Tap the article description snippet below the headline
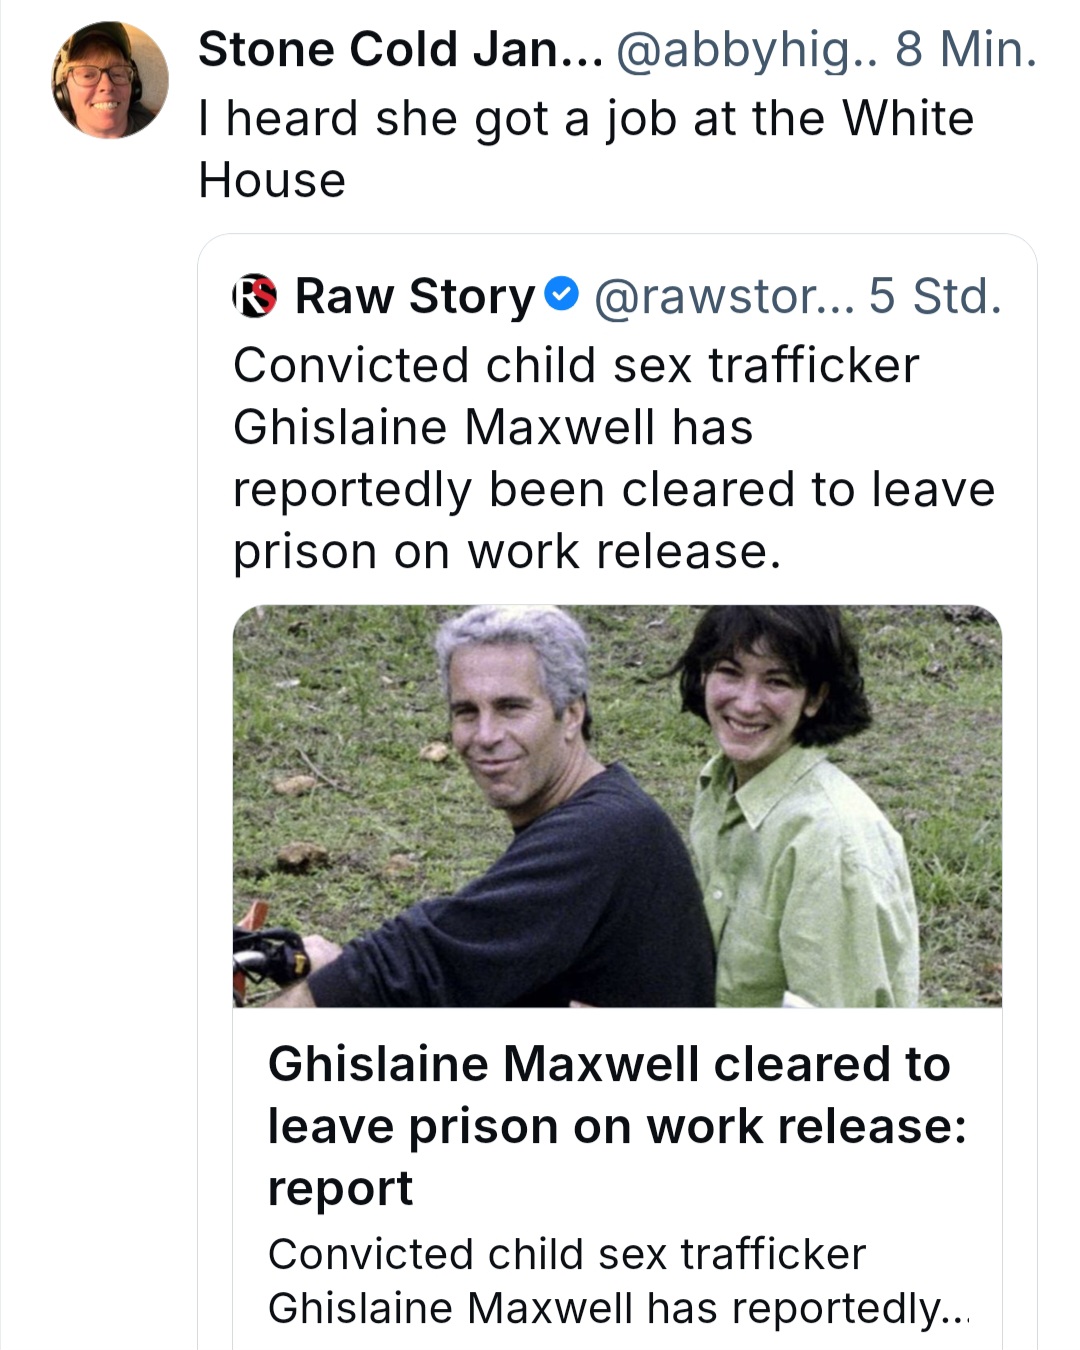 [x=618, y=1281]
